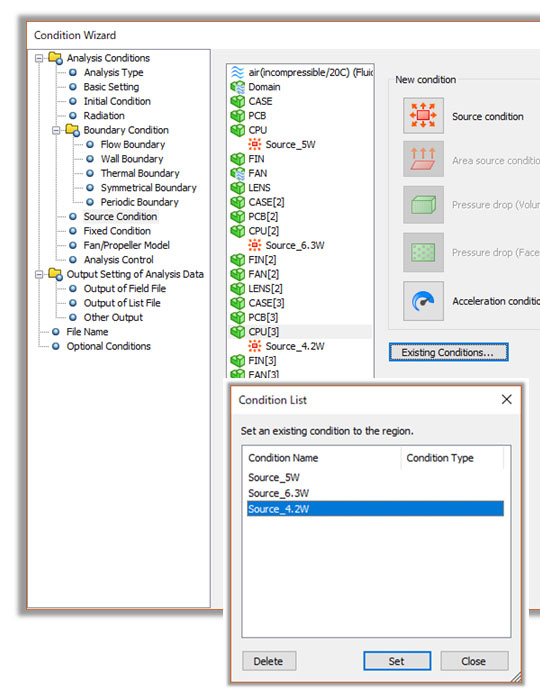Select the PCB[2] cube icon

coord(238,217)
